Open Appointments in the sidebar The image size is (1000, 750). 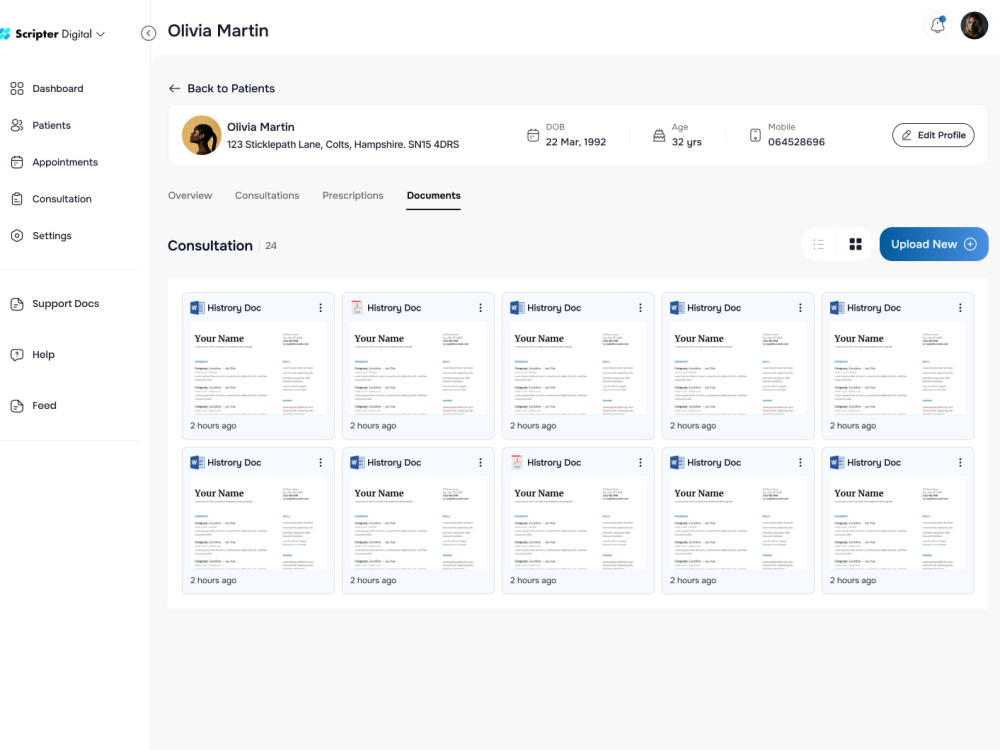54,162
